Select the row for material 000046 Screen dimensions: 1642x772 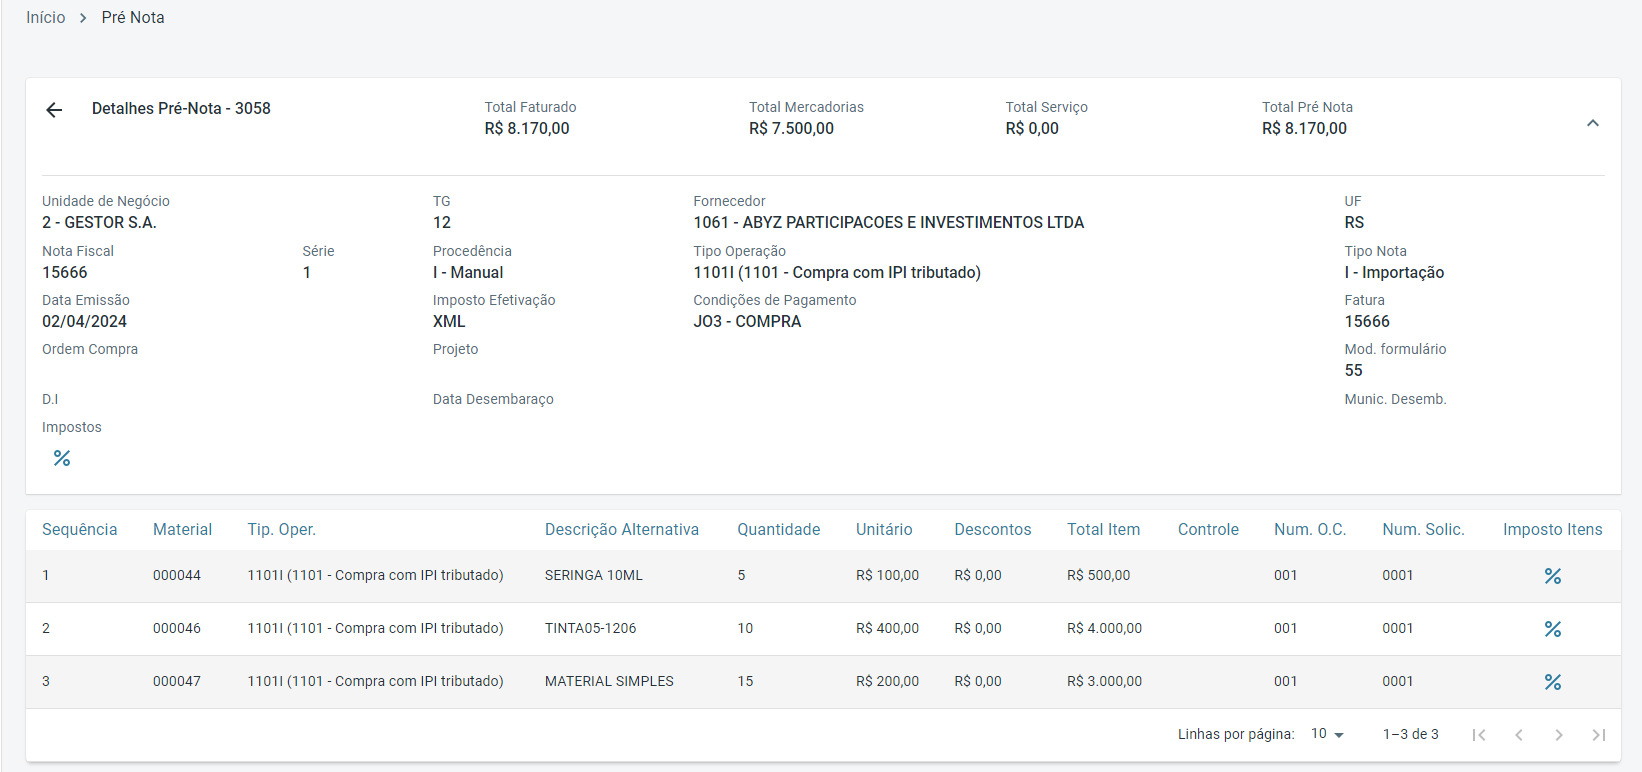177,629
